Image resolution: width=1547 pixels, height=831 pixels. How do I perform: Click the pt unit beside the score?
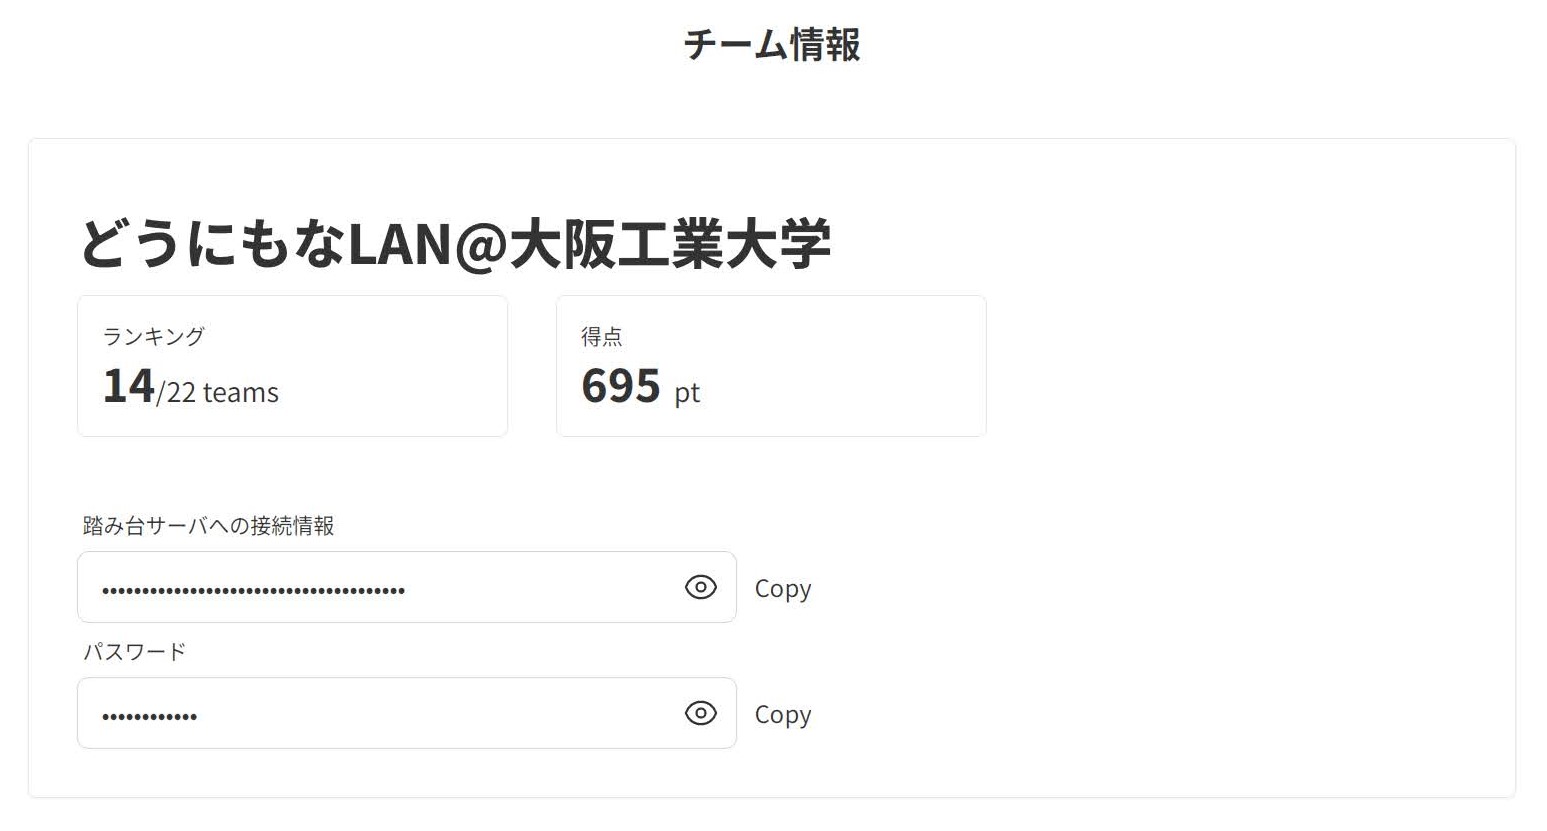tap(687, 393)
